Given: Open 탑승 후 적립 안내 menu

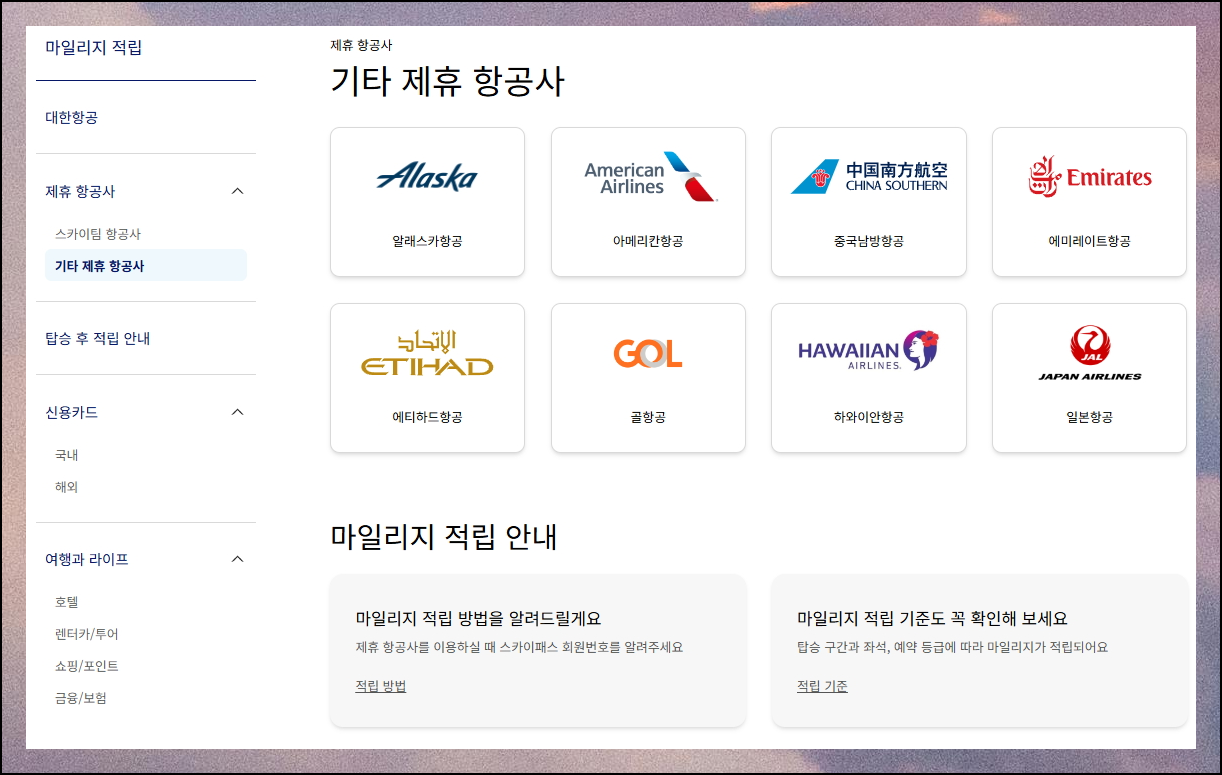Looking at the screenshot, I should [x=98, y=338].
